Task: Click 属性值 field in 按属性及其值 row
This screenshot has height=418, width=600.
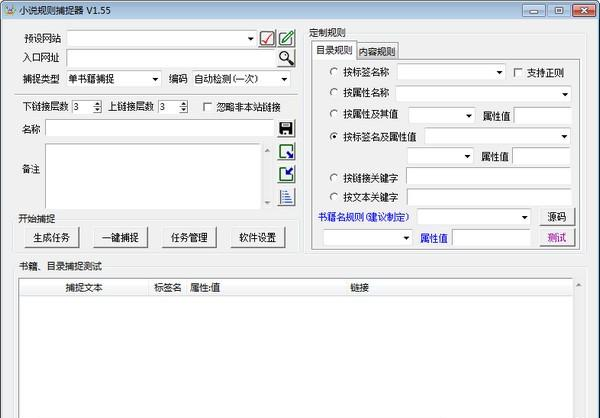Action: (x=543, y=116)
